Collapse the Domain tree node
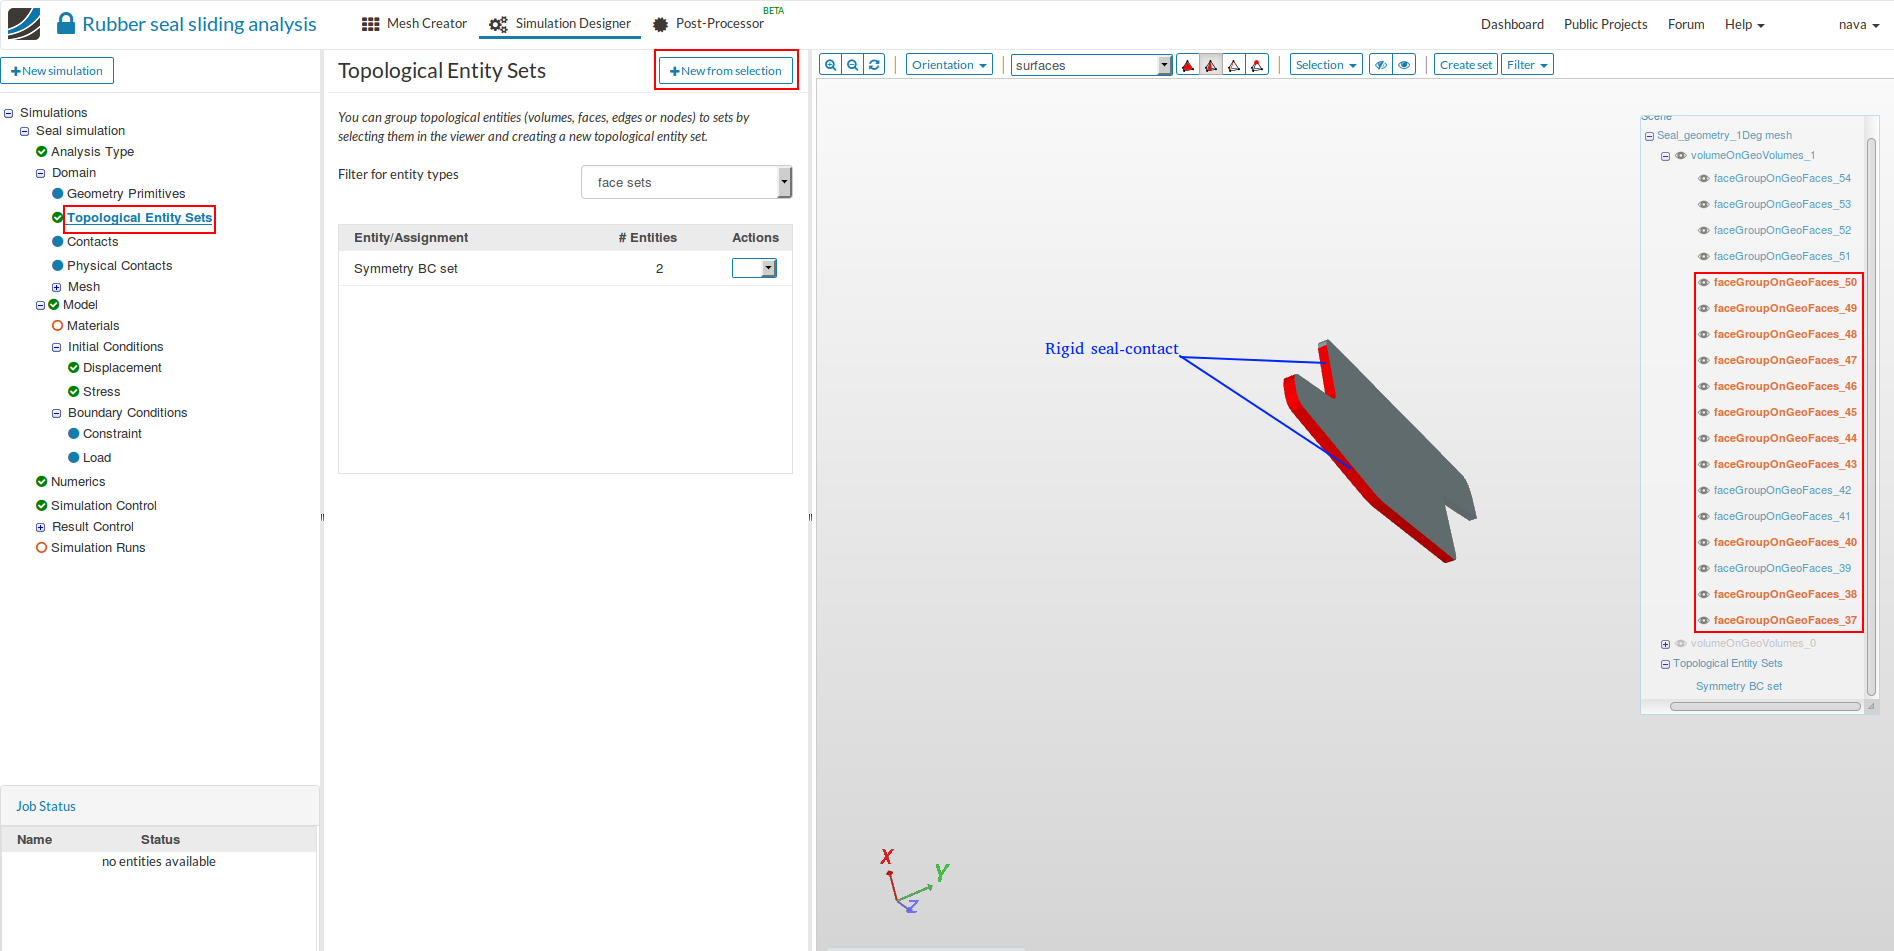This screenshot has height=951, width=1894. click(41, 173)
